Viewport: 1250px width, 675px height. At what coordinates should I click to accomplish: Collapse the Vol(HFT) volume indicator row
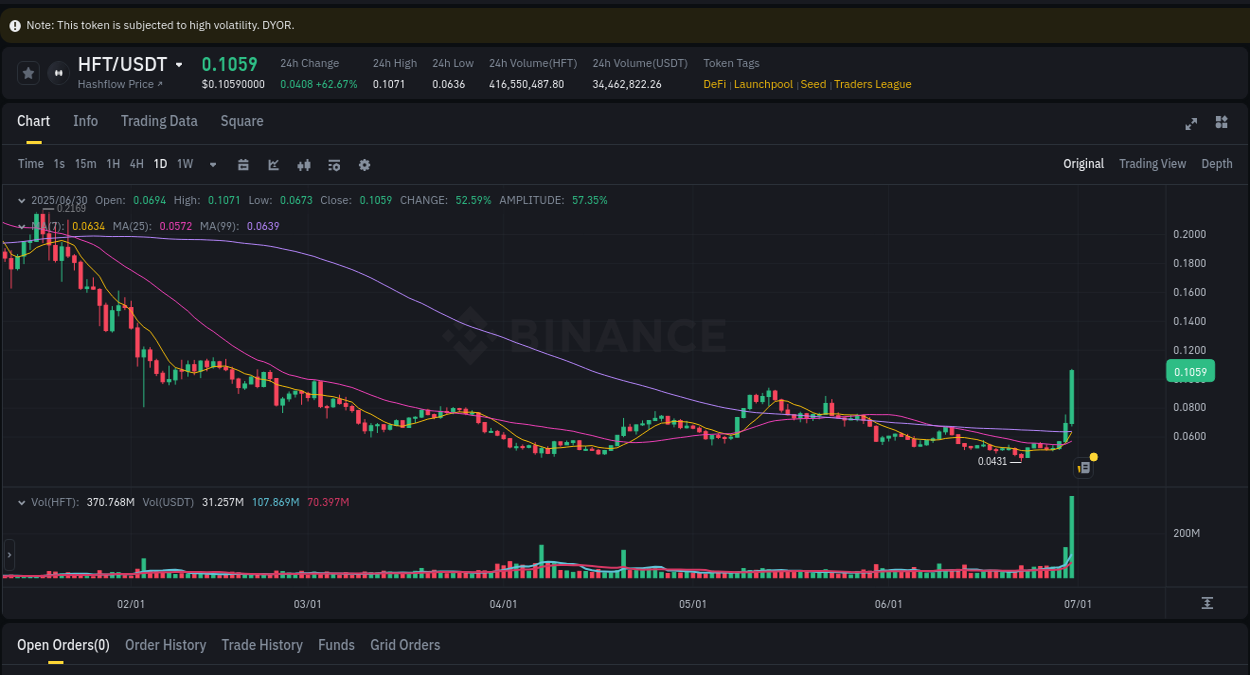pyautogui.click(x=24, y=502)
